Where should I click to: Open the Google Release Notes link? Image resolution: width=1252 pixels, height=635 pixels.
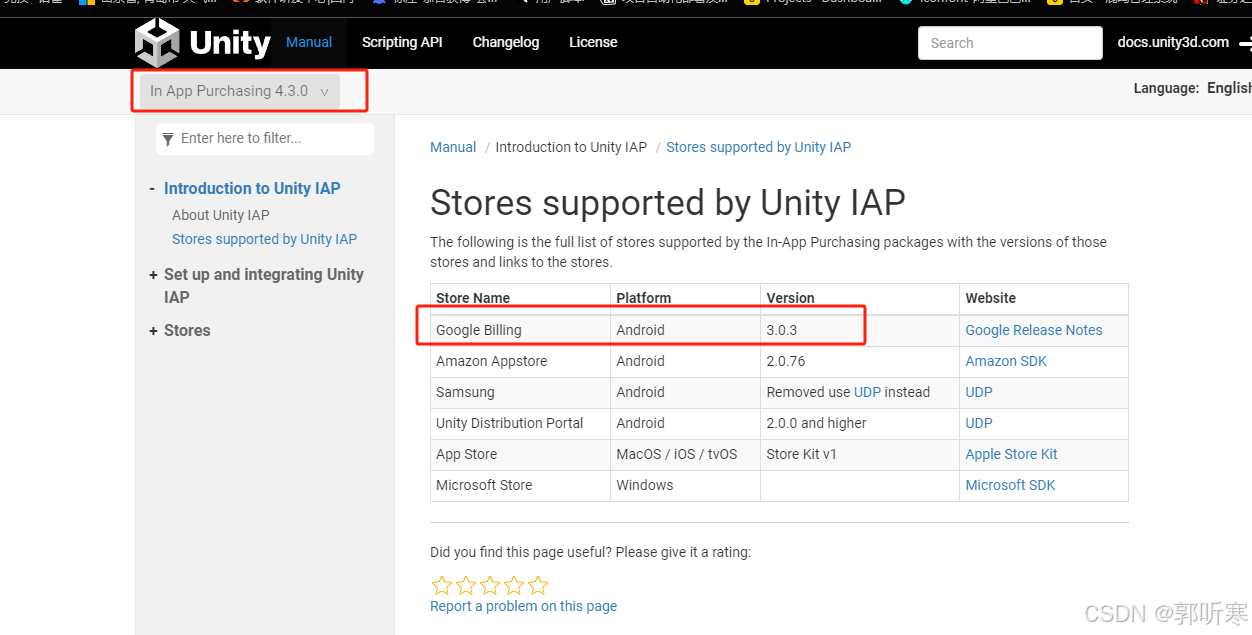(x=1034, y=330)
